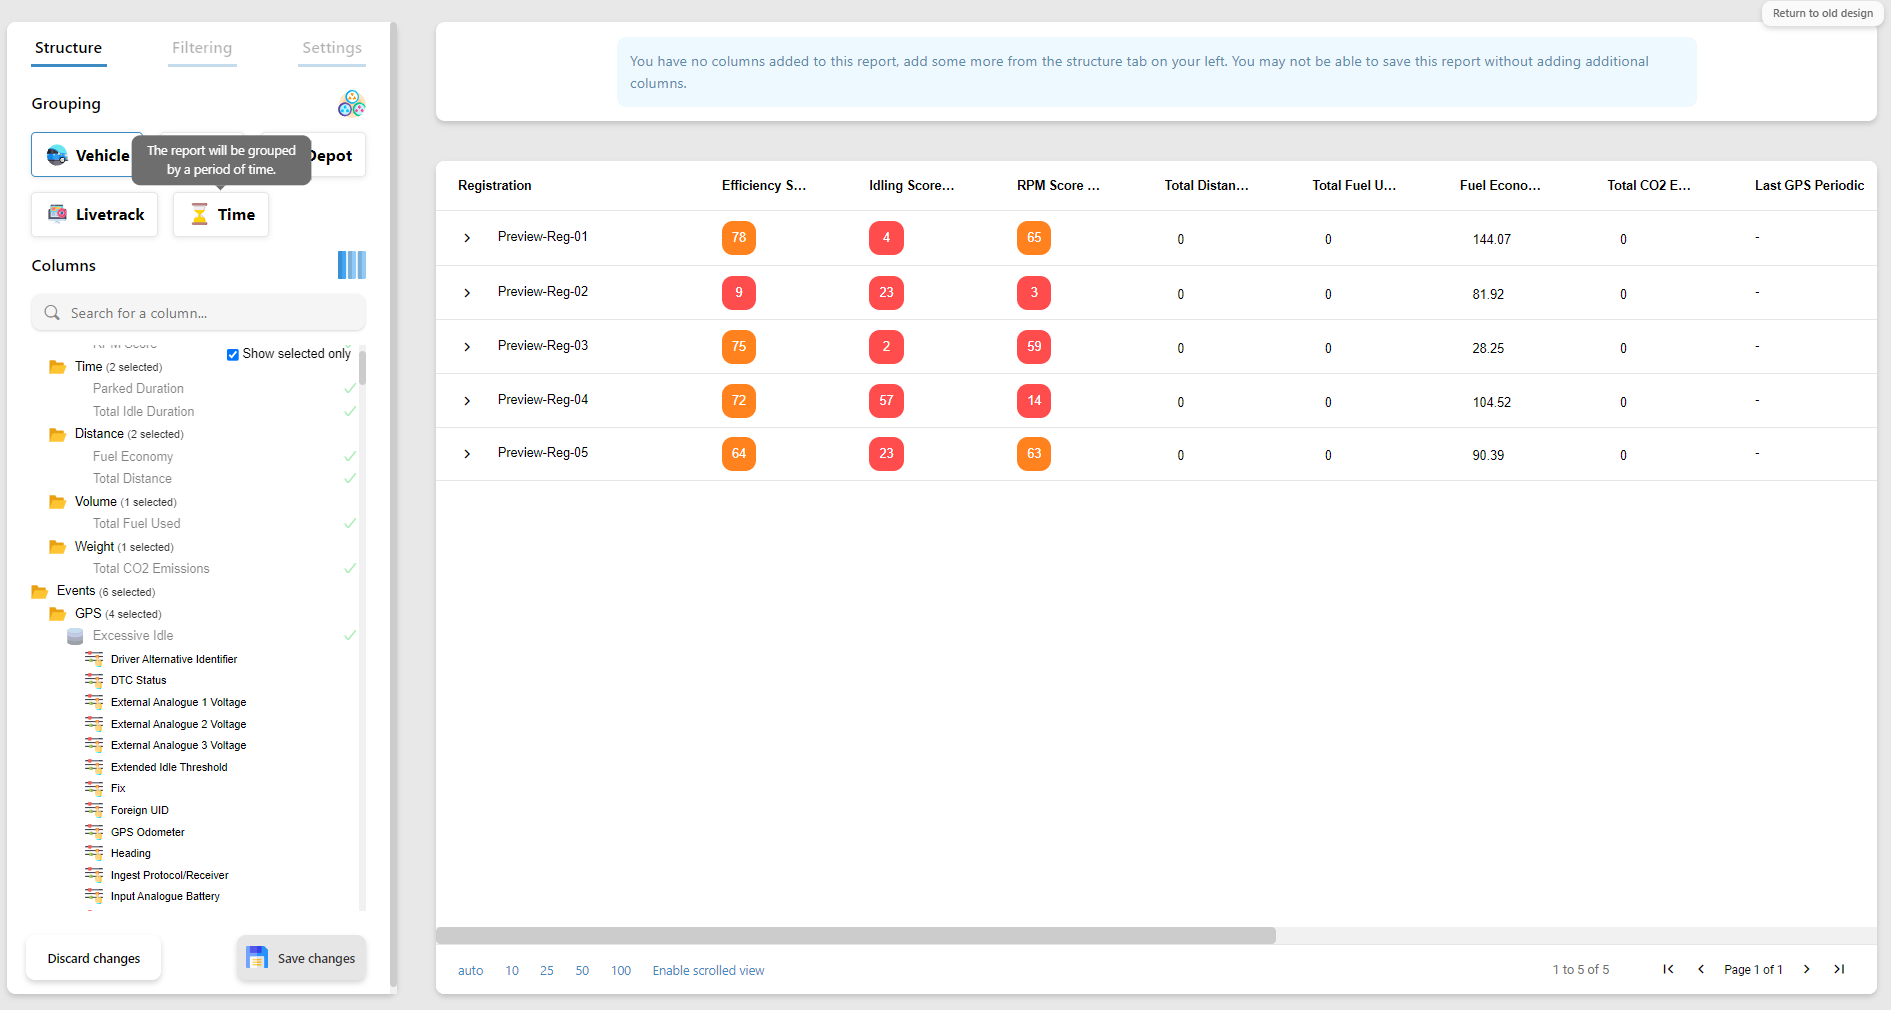Expand the Events folder in column tree
Image resolution: width=1891 pixels, height=1010 pixels.
click(39, 590)
